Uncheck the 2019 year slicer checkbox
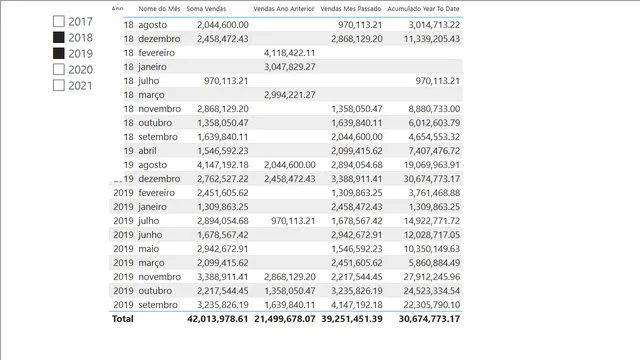Screen dimensions: 640x360 [59, 53]
